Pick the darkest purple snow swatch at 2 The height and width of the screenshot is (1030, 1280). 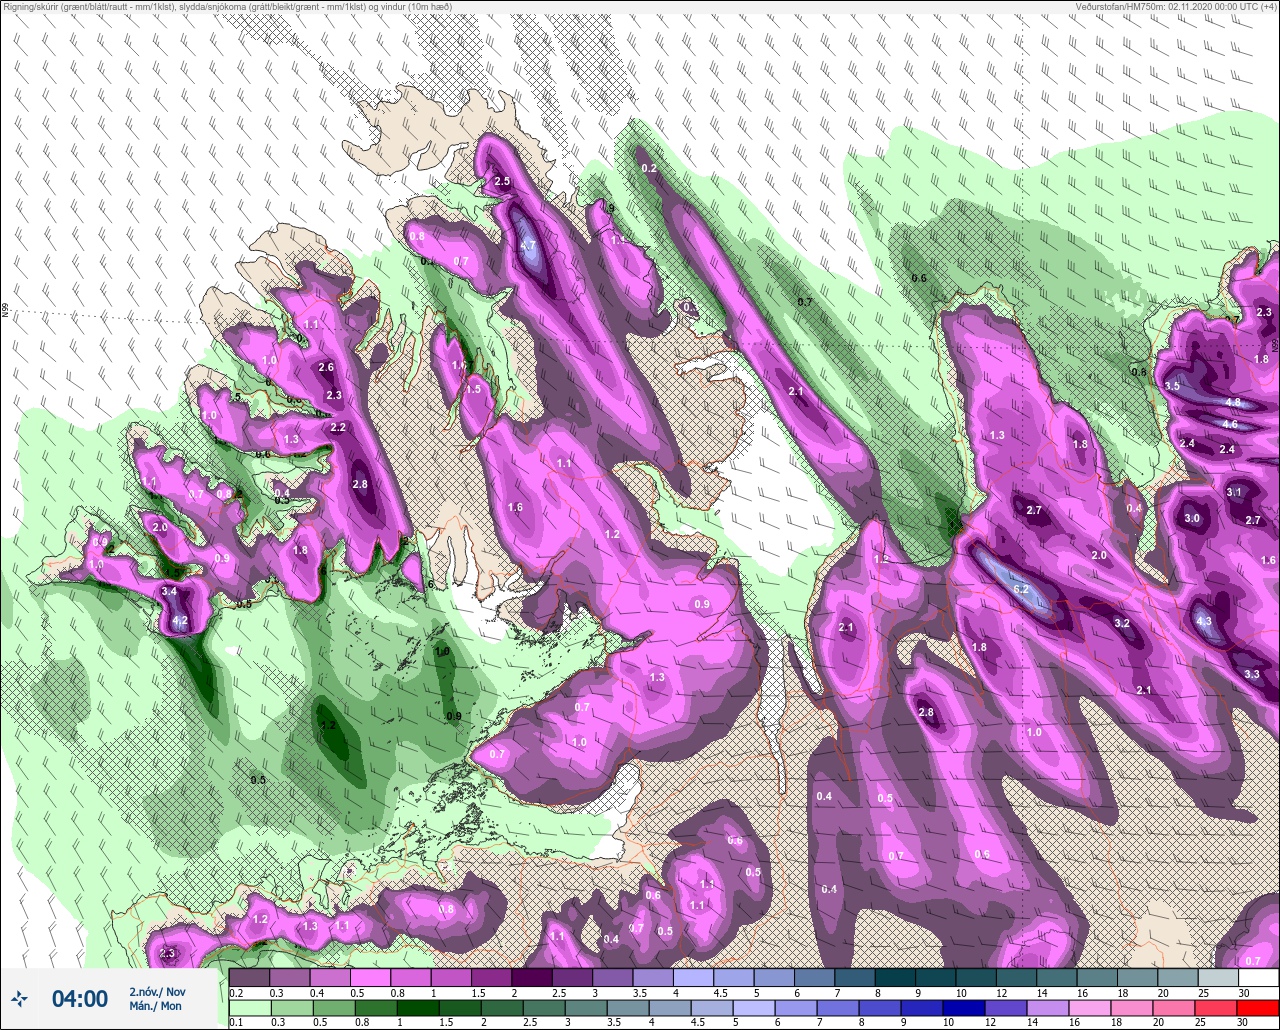pos(532,977)
